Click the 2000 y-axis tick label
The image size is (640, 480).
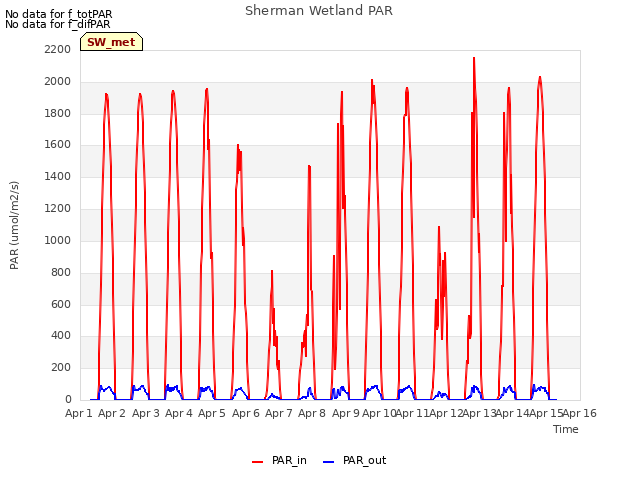[x=58, y=81]
